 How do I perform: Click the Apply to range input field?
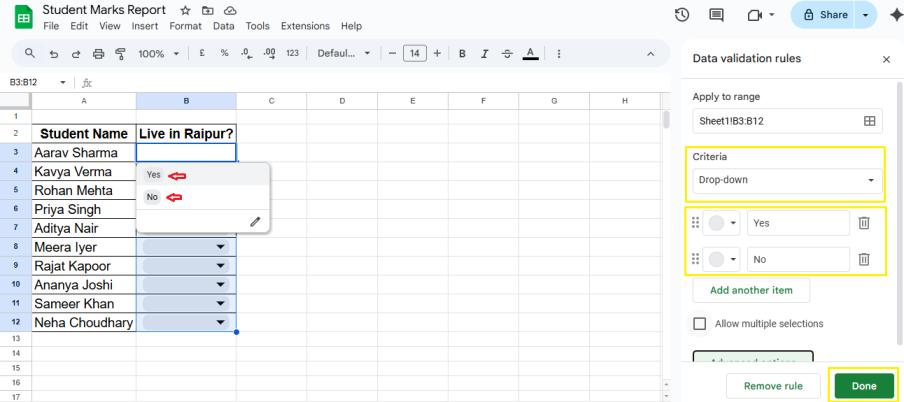(x=788, y=121)
